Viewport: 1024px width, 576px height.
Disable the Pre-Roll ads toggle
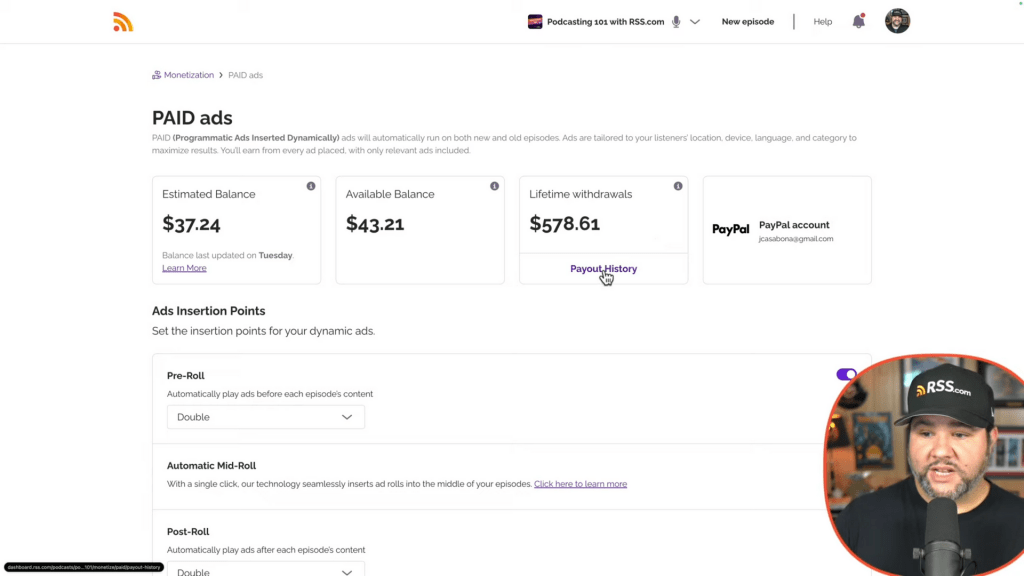pos(846,375)
